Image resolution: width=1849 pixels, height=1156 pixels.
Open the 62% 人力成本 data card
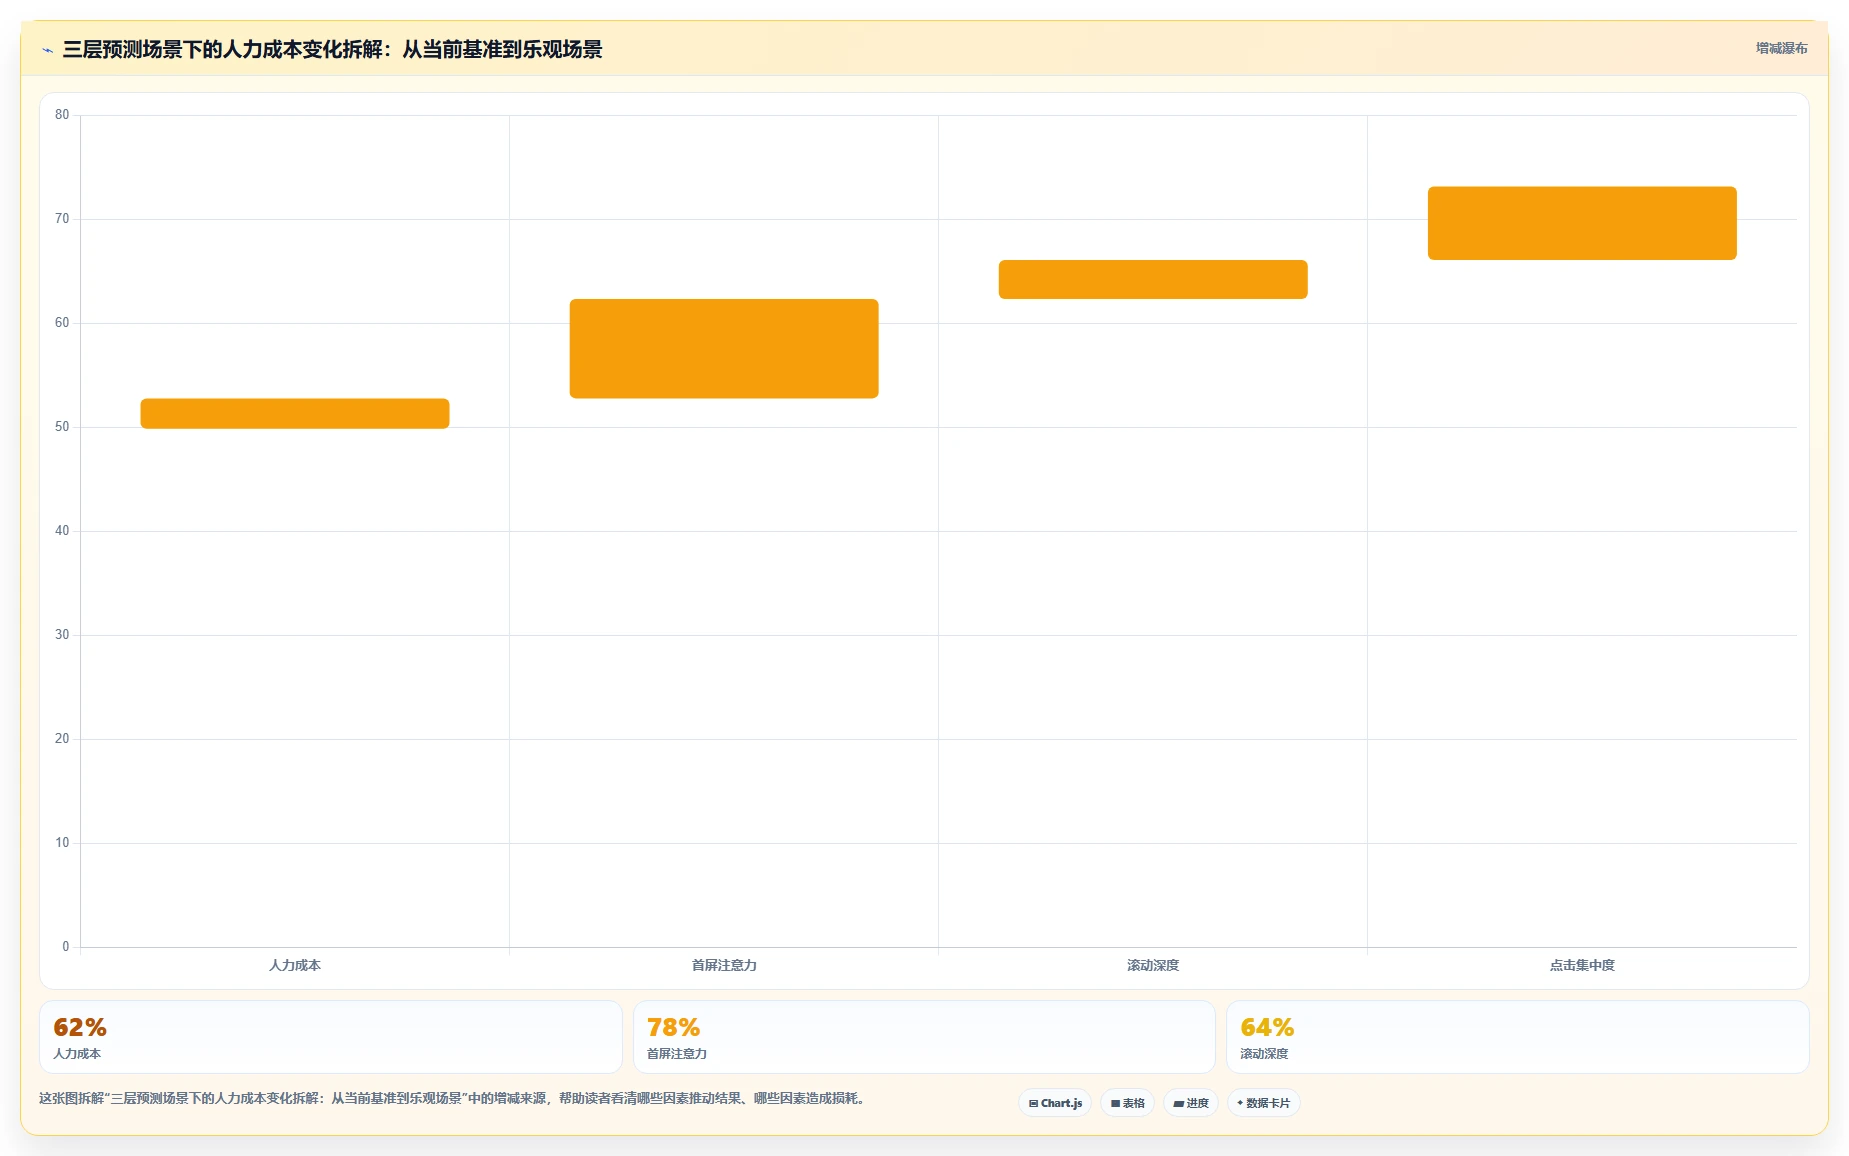[x=331, y=1037]
